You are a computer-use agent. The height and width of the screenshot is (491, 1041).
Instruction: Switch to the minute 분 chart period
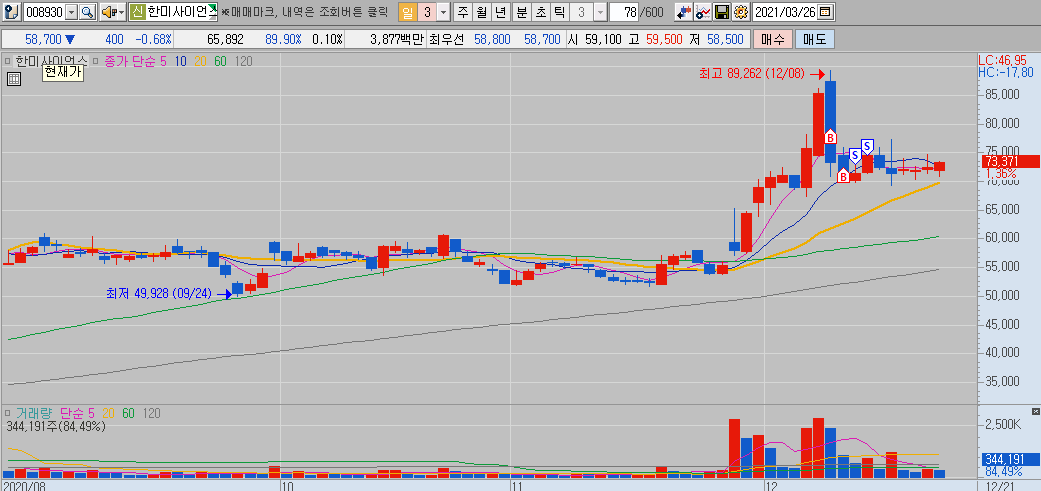[520, 12]
